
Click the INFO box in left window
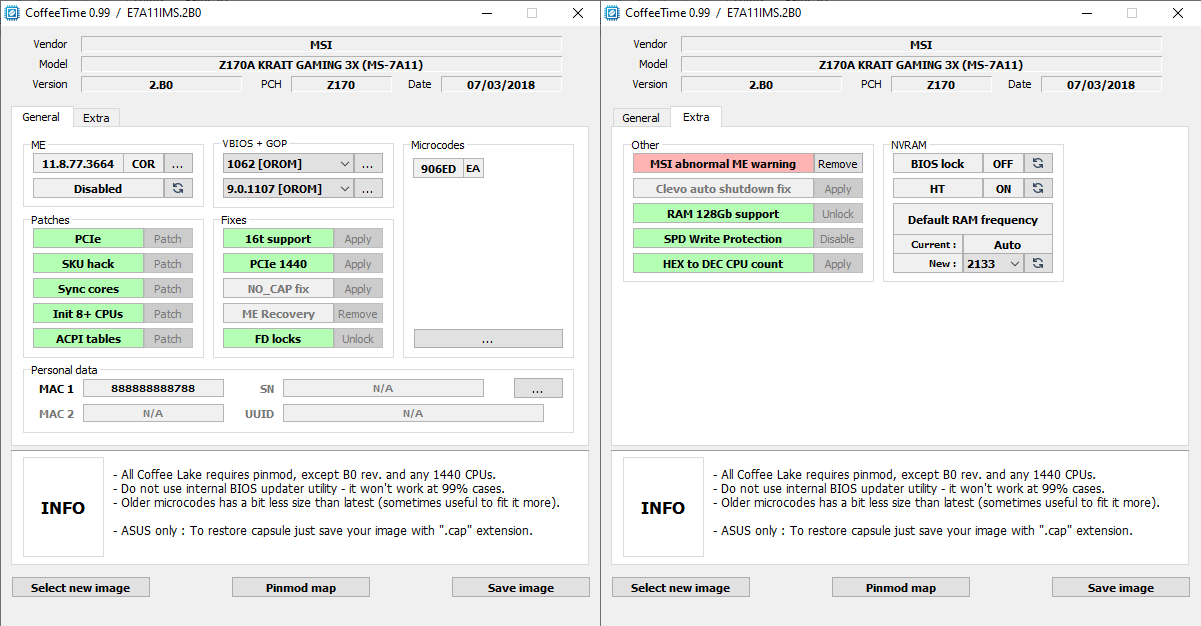[63, 507]
